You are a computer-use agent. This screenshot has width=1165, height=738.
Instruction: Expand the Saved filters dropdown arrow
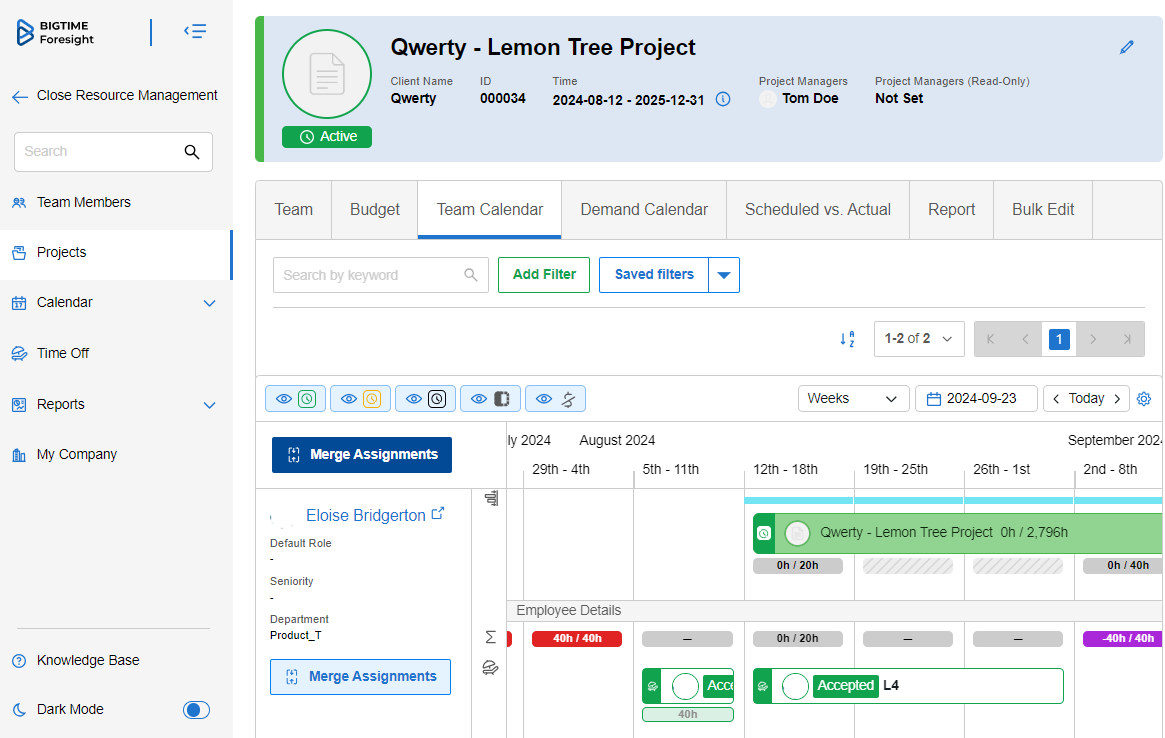click(724, 275)
